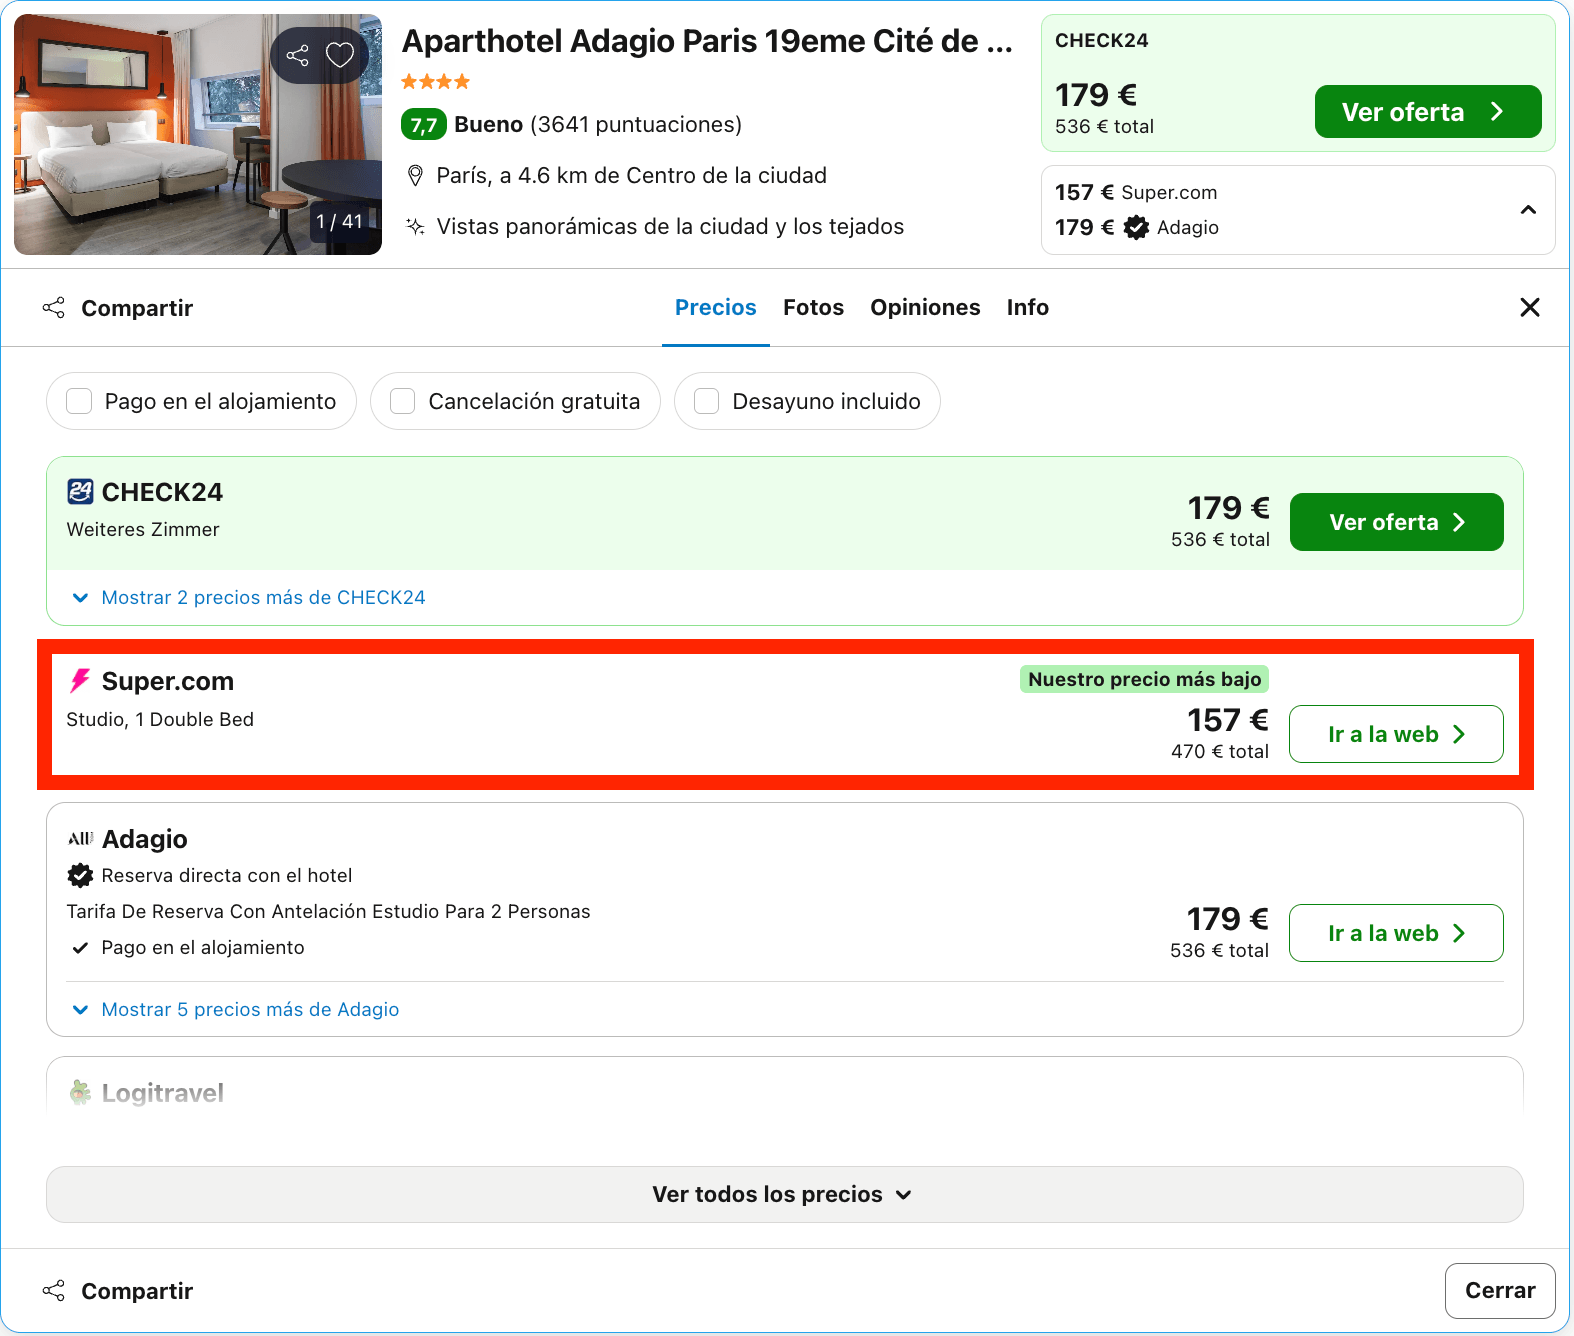Open the Opiniones tab
1574x1336 pixels.
pyautogui.click(x=925, y=307)
